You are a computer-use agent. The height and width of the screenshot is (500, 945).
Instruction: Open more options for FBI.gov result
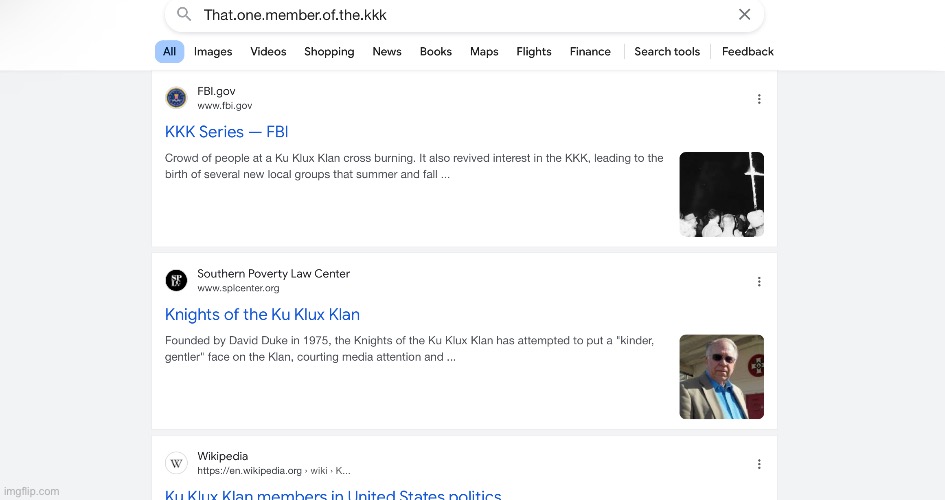(759, 99)
